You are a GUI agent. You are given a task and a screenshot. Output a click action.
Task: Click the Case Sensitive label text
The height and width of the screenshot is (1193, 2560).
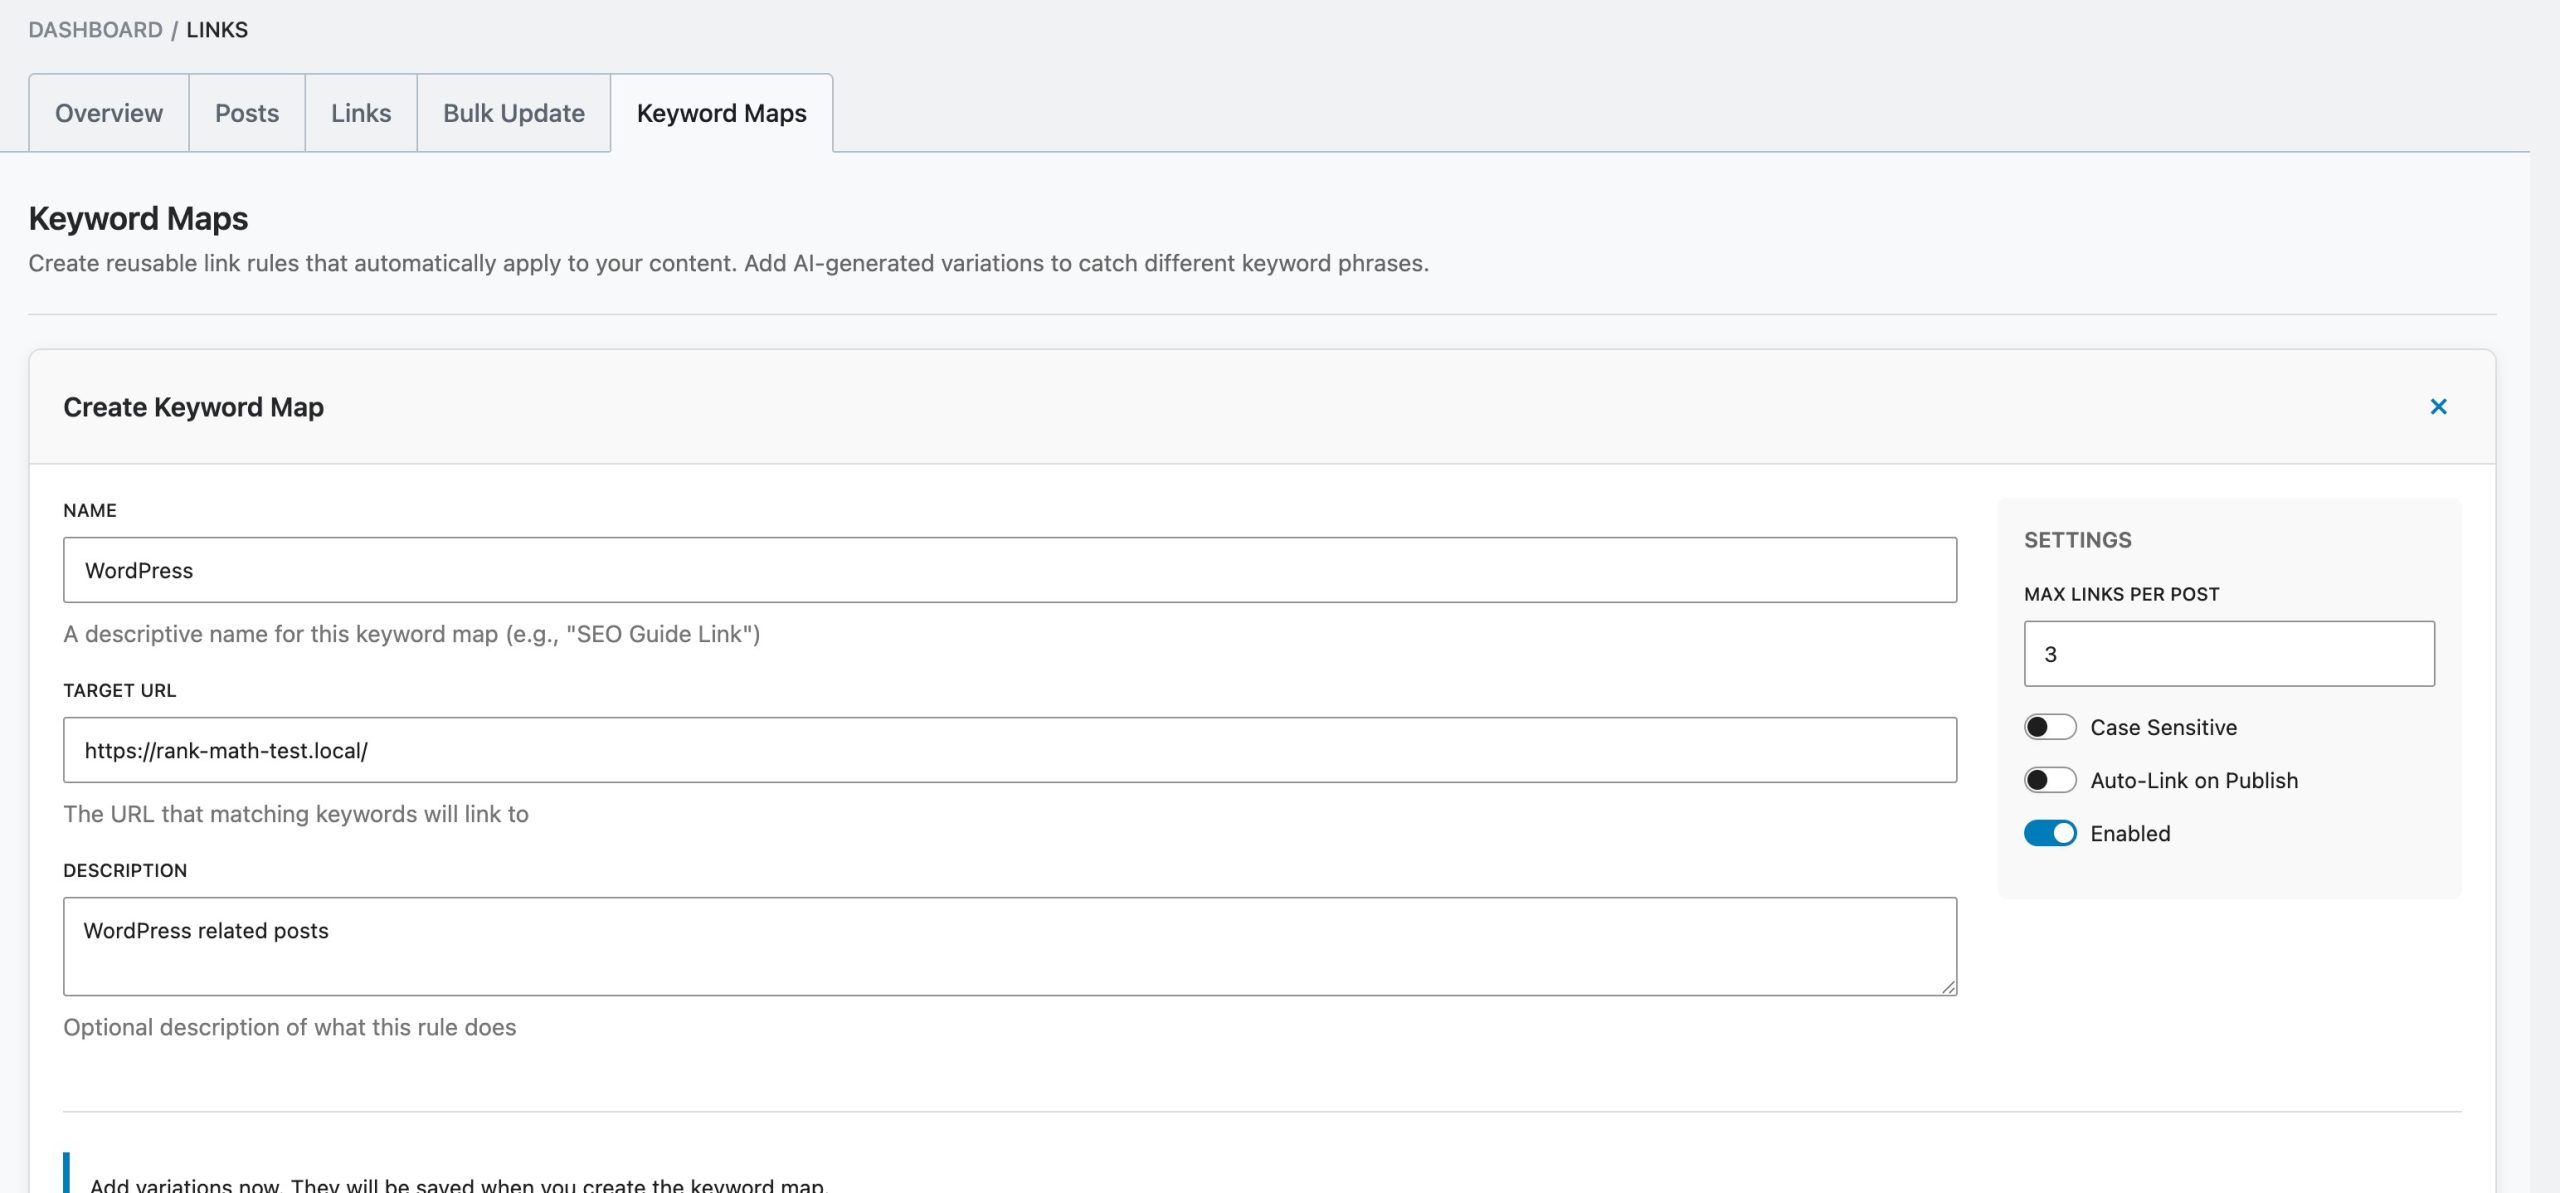point(2163,727)
